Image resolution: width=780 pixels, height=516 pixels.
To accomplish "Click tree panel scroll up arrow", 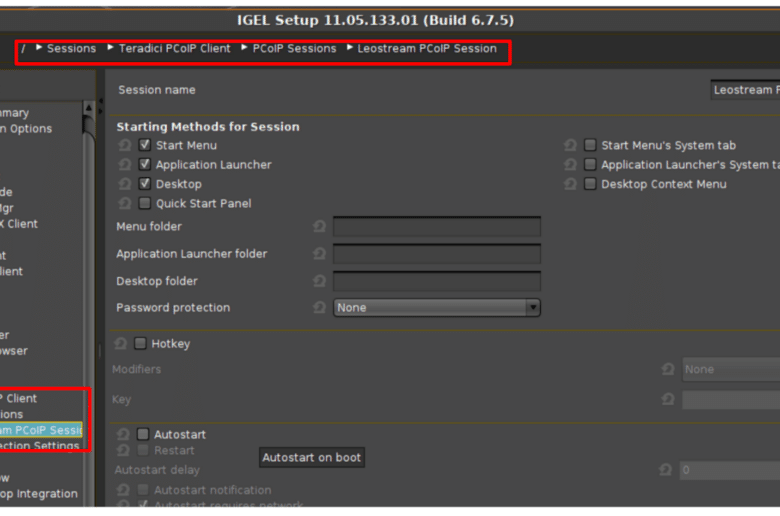I will 89,107.
